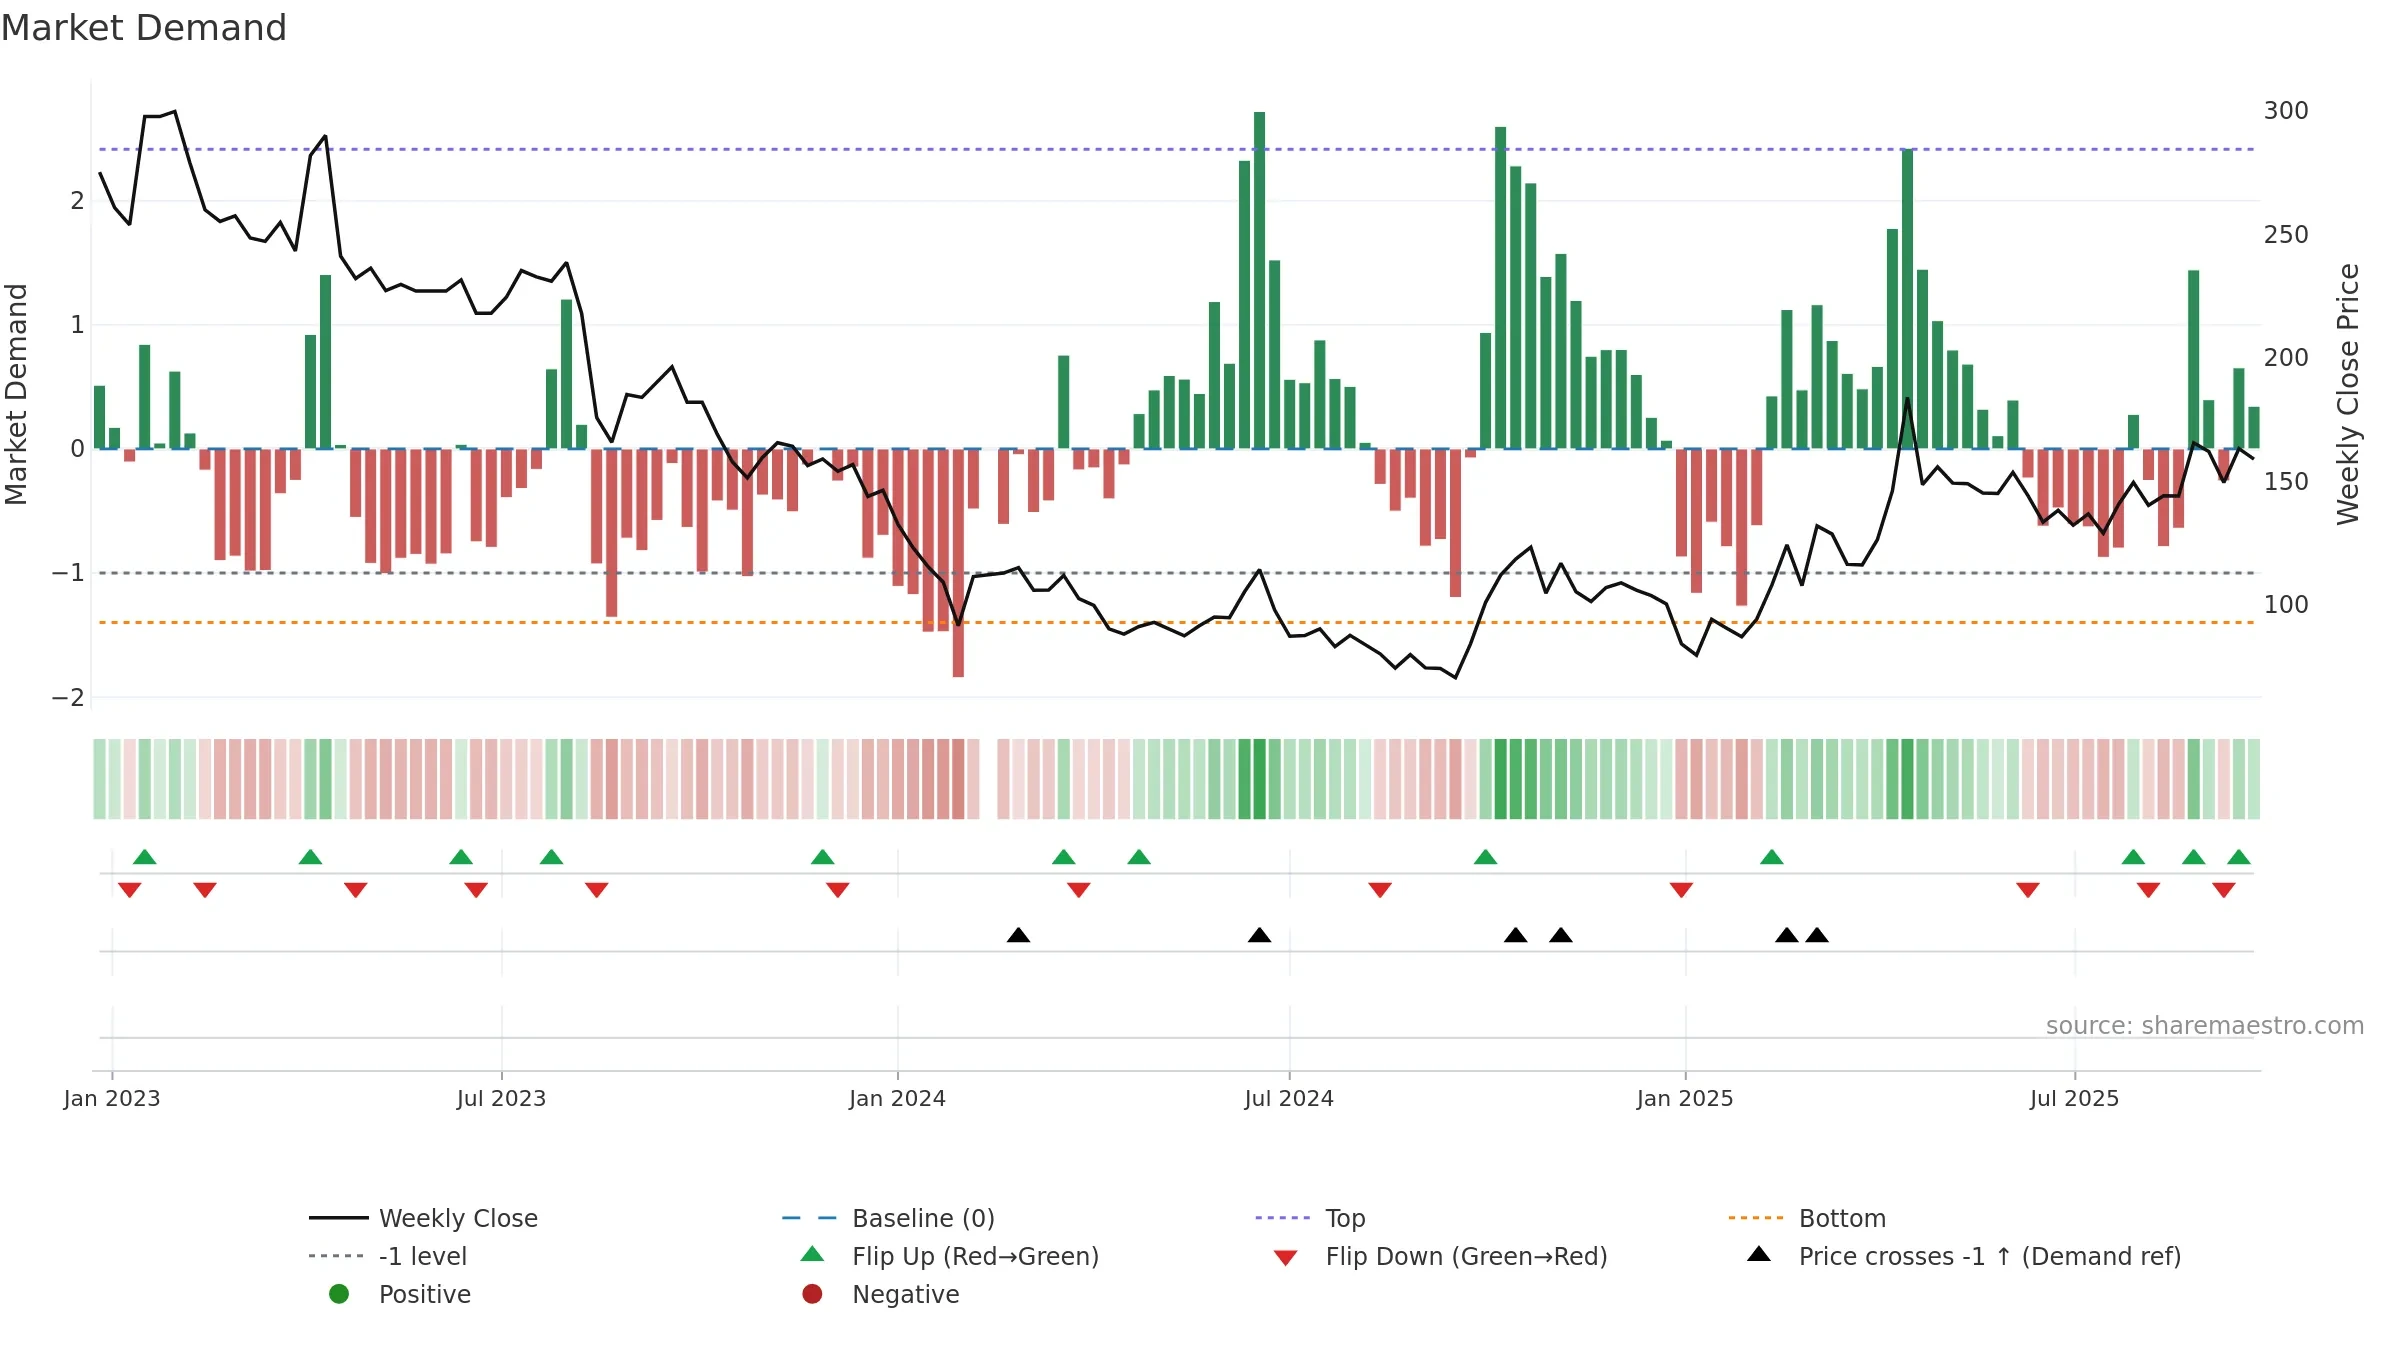2400x1350 pixels.
Task: Click the red Flip Down triangle in legend
Action: [x=1286, y=1258]
